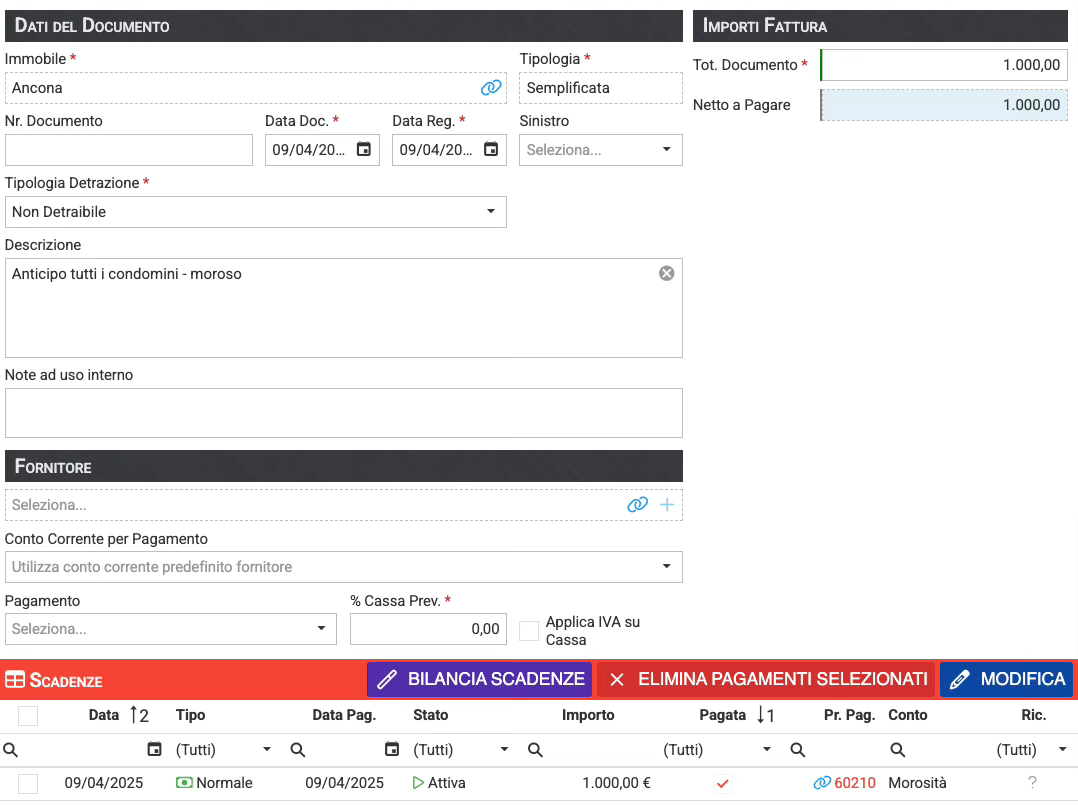Click the search icon under Data Pag. column

pos(298,749)
